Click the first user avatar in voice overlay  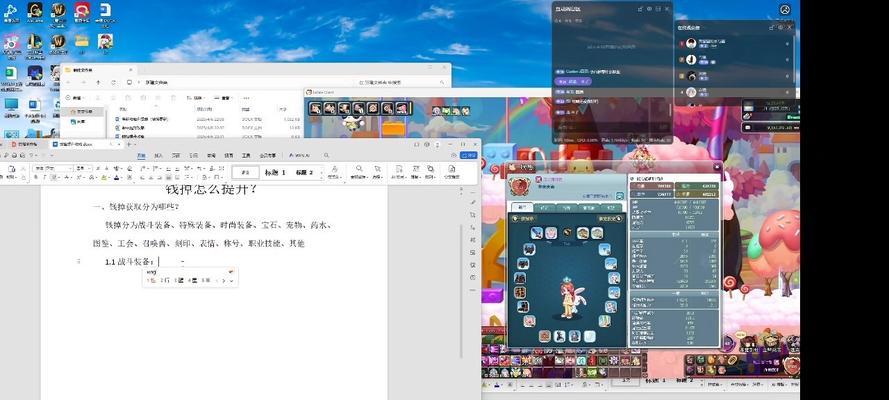tap(691, 43)
